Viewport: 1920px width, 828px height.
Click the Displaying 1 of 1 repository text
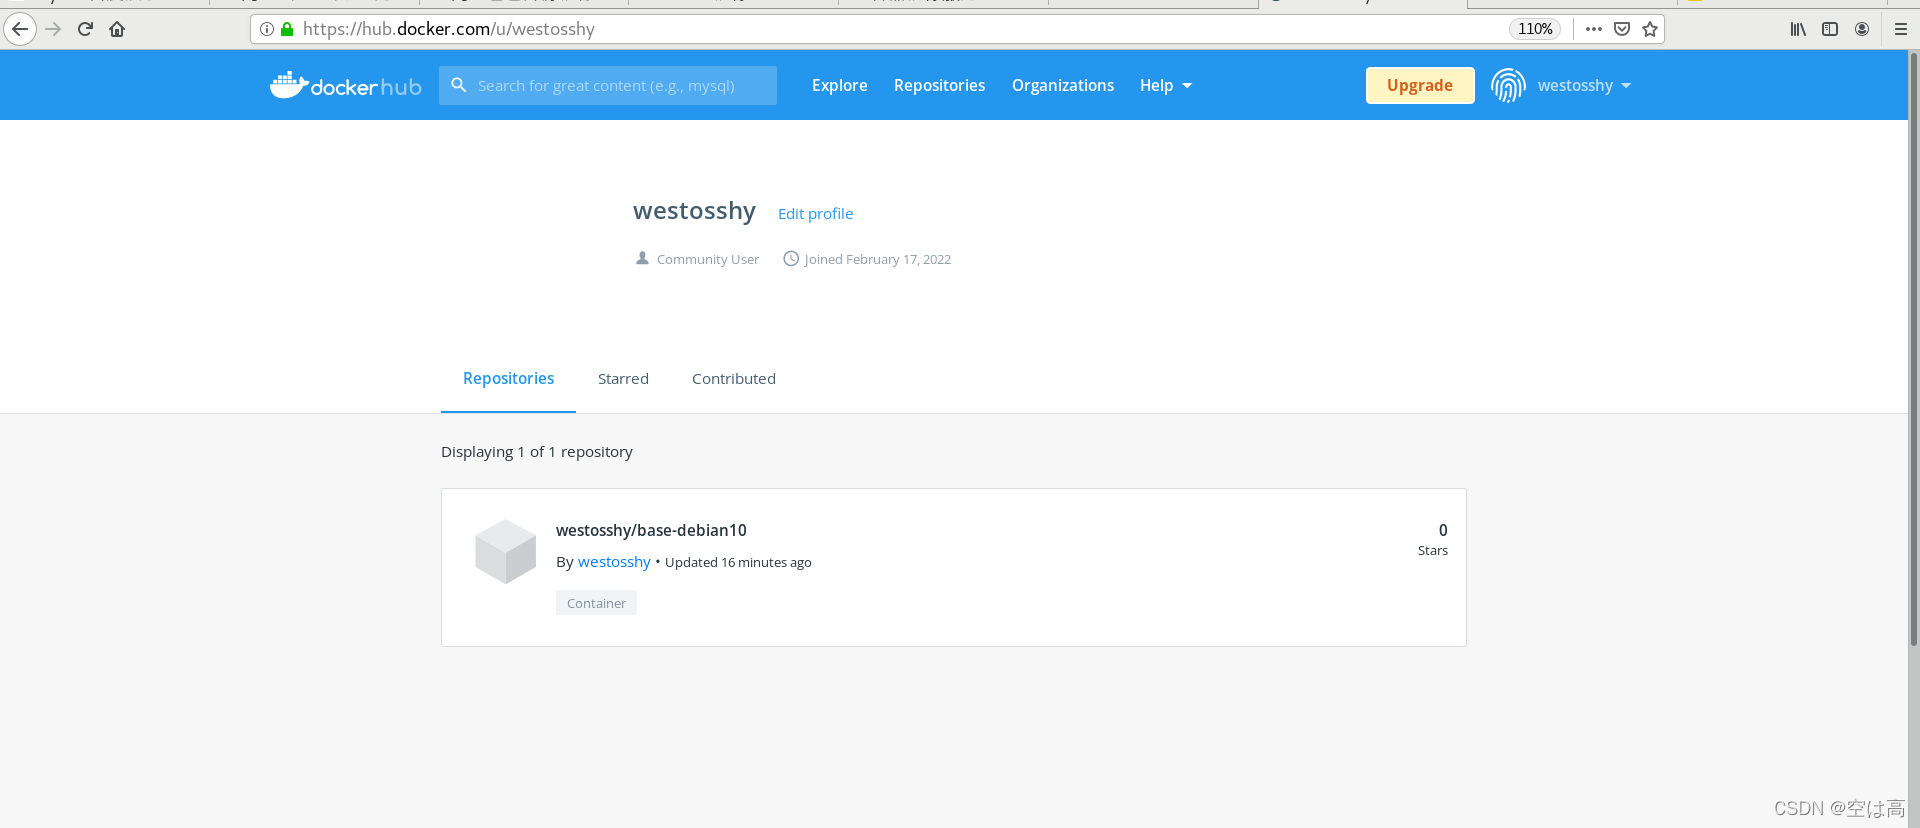coord(537,452)
